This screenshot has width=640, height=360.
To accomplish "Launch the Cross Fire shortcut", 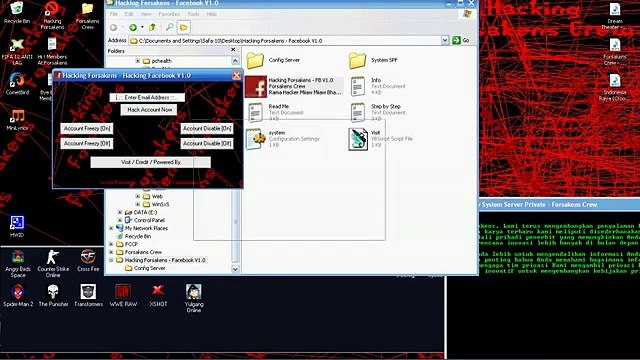I will pos(88,261).
